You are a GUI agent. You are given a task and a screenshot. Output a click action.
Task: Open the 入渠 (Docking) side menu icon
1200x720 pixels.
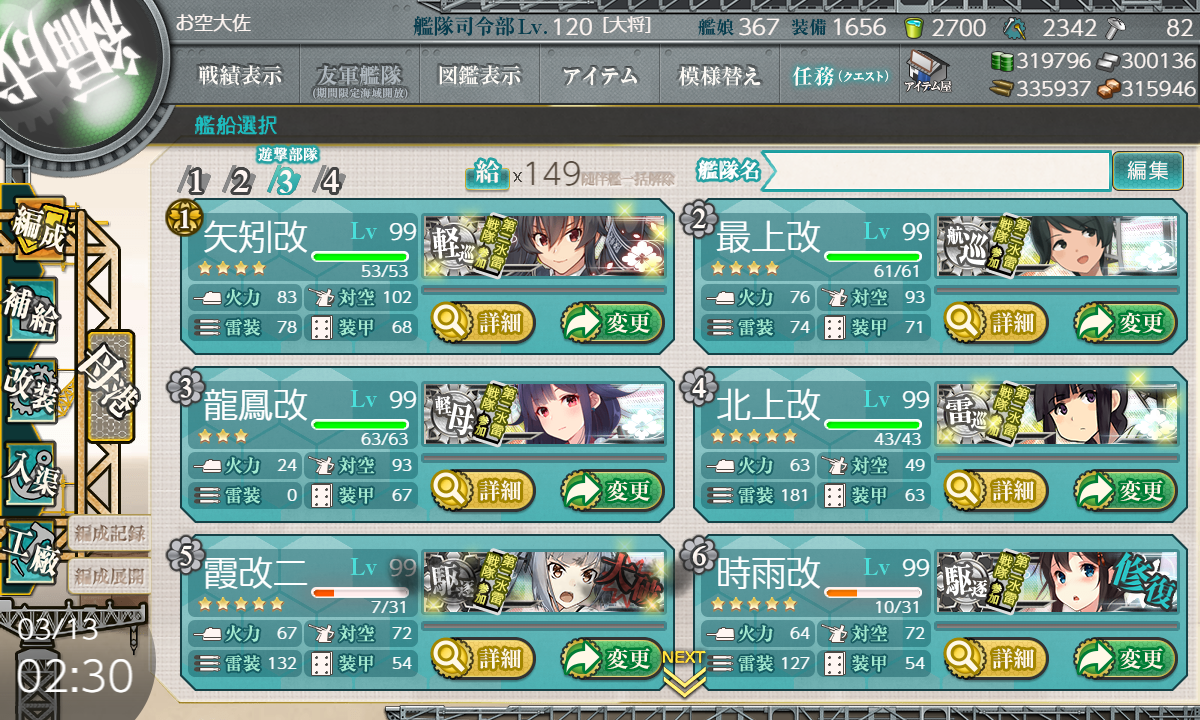tap(31, 470)
